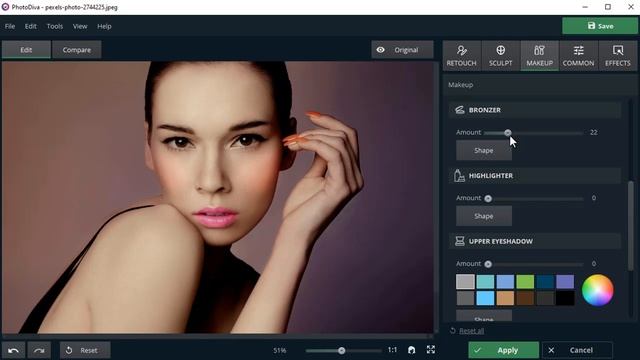The height and width of the screenshot is (360, 640).
Task: Click the makeup panel vertical scrollbar
Action: [x=631, y=226]
